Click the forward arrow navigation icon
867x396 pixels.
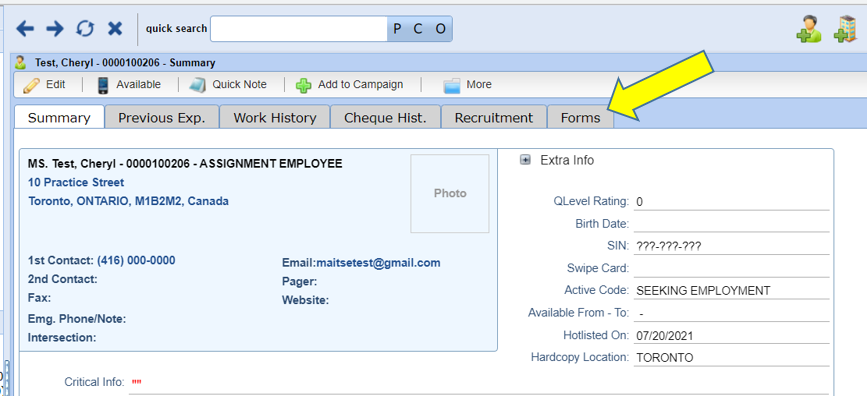(55, 29)
